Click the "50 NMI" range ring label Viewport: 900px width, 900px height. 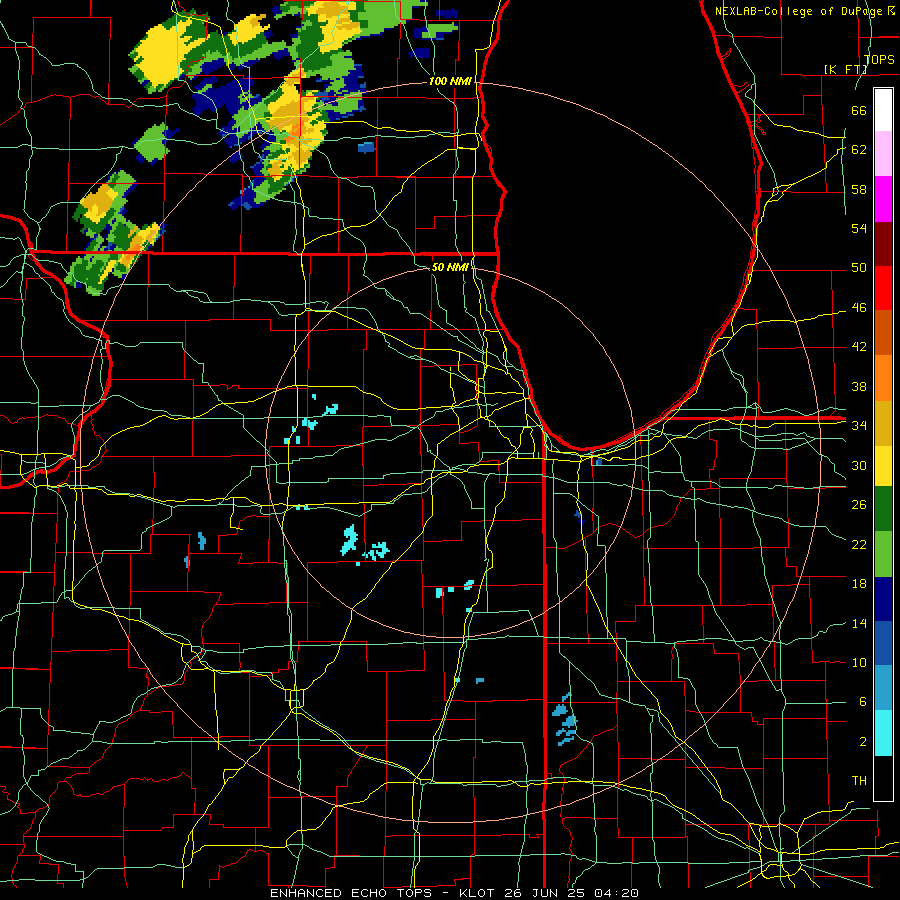450,267
